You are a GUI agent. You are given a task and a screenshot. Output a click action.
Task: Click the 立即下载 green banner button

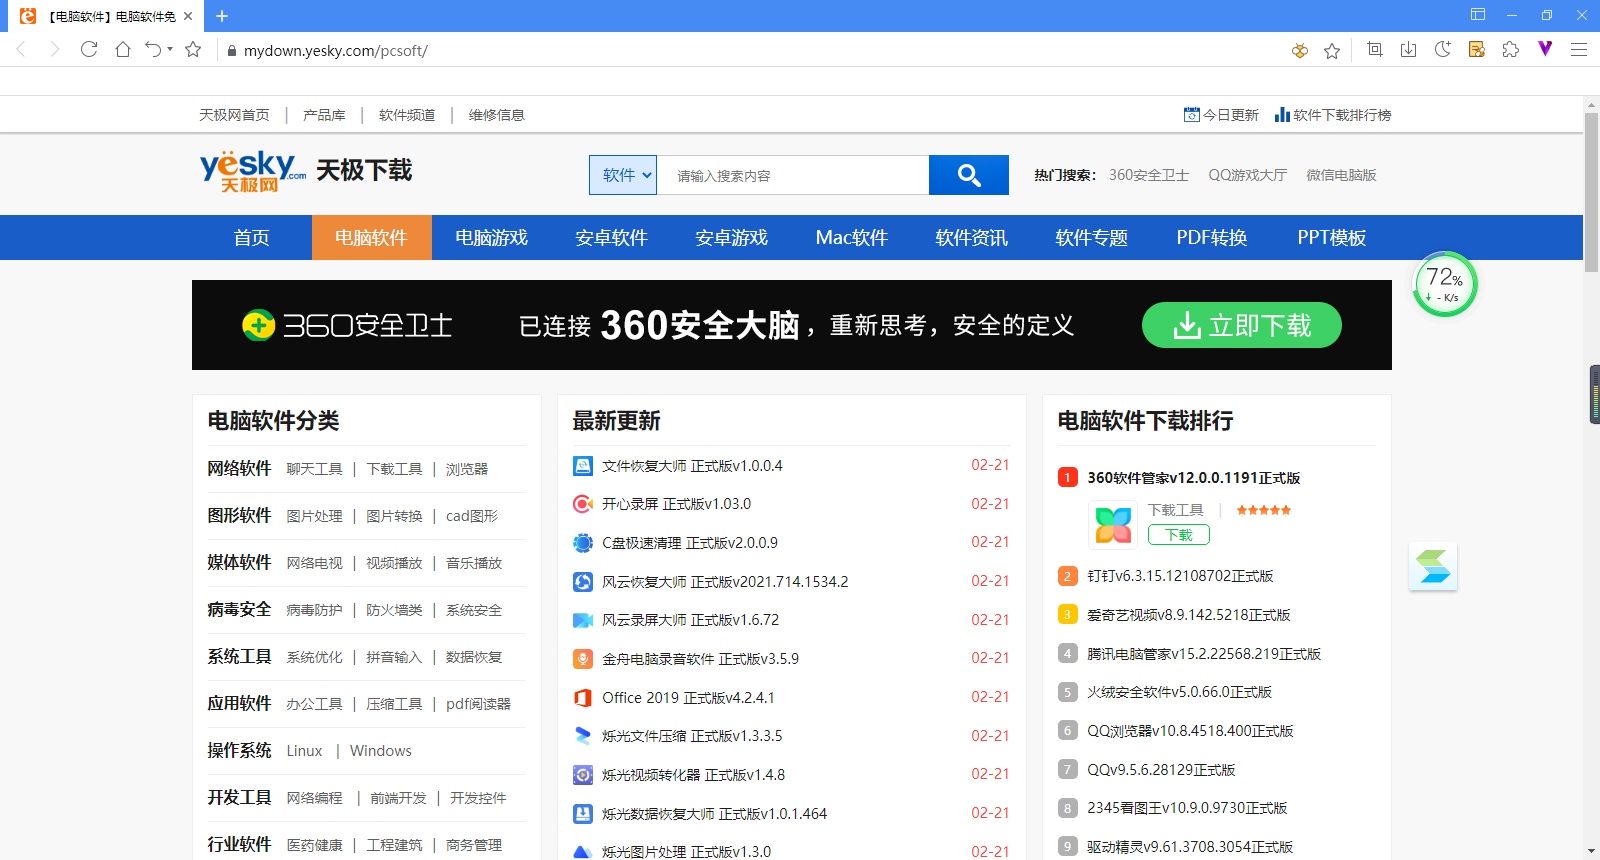(x=1242, y=325)
